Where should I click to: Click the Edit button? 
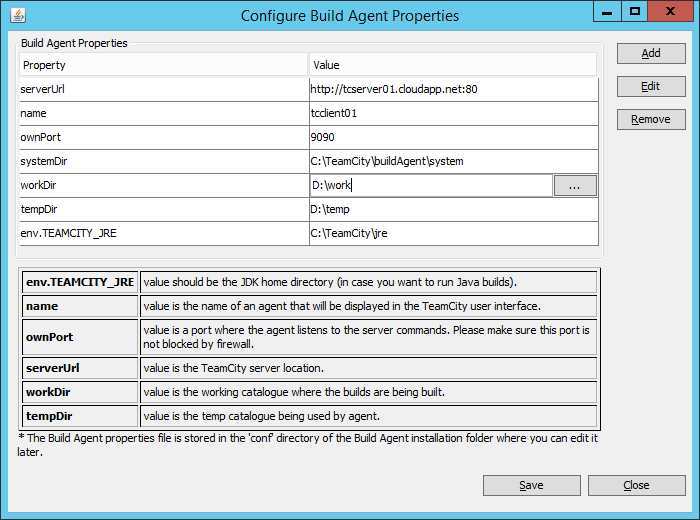point(651,86)
